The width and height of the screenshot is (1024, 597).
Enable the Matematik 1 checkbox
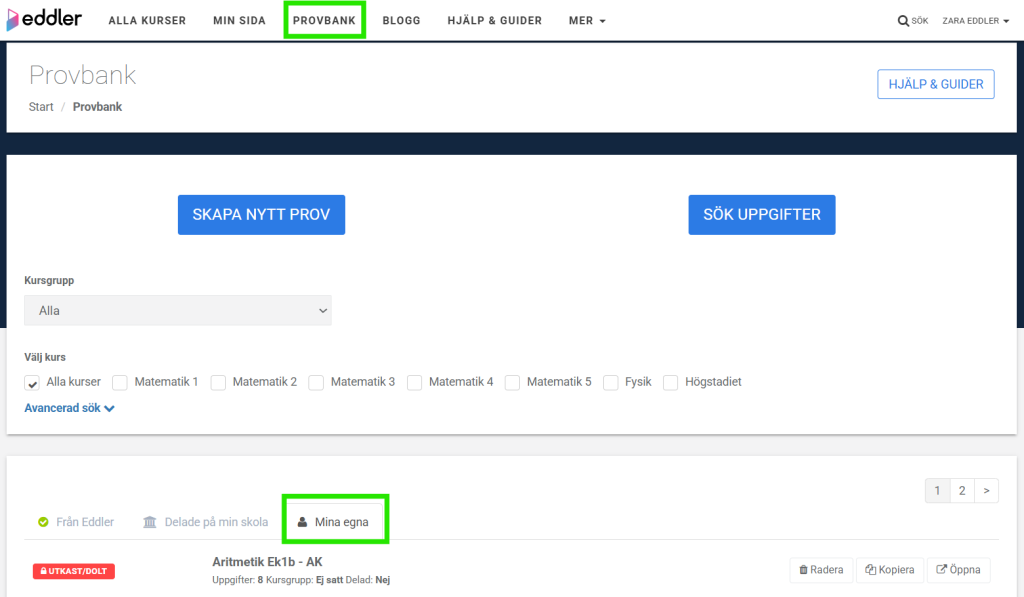120,382
